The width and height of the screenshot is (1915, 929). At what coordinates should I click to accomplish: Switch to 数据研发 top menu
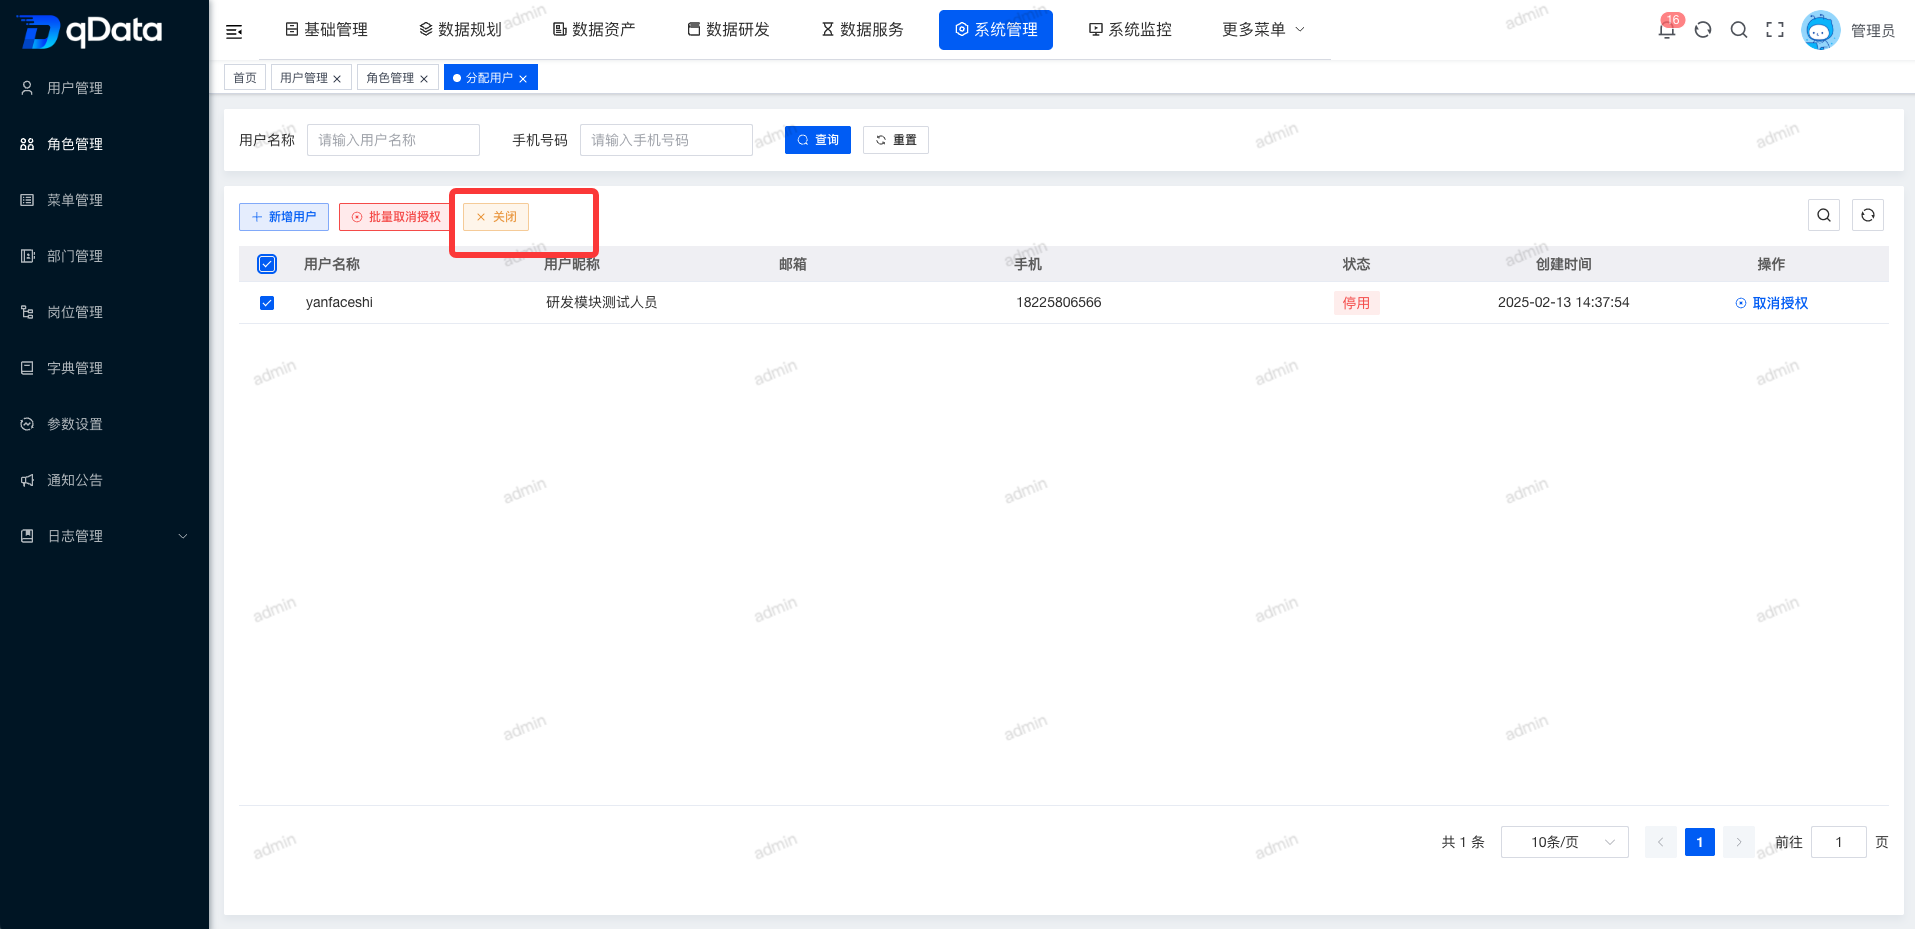pos(728,30)
